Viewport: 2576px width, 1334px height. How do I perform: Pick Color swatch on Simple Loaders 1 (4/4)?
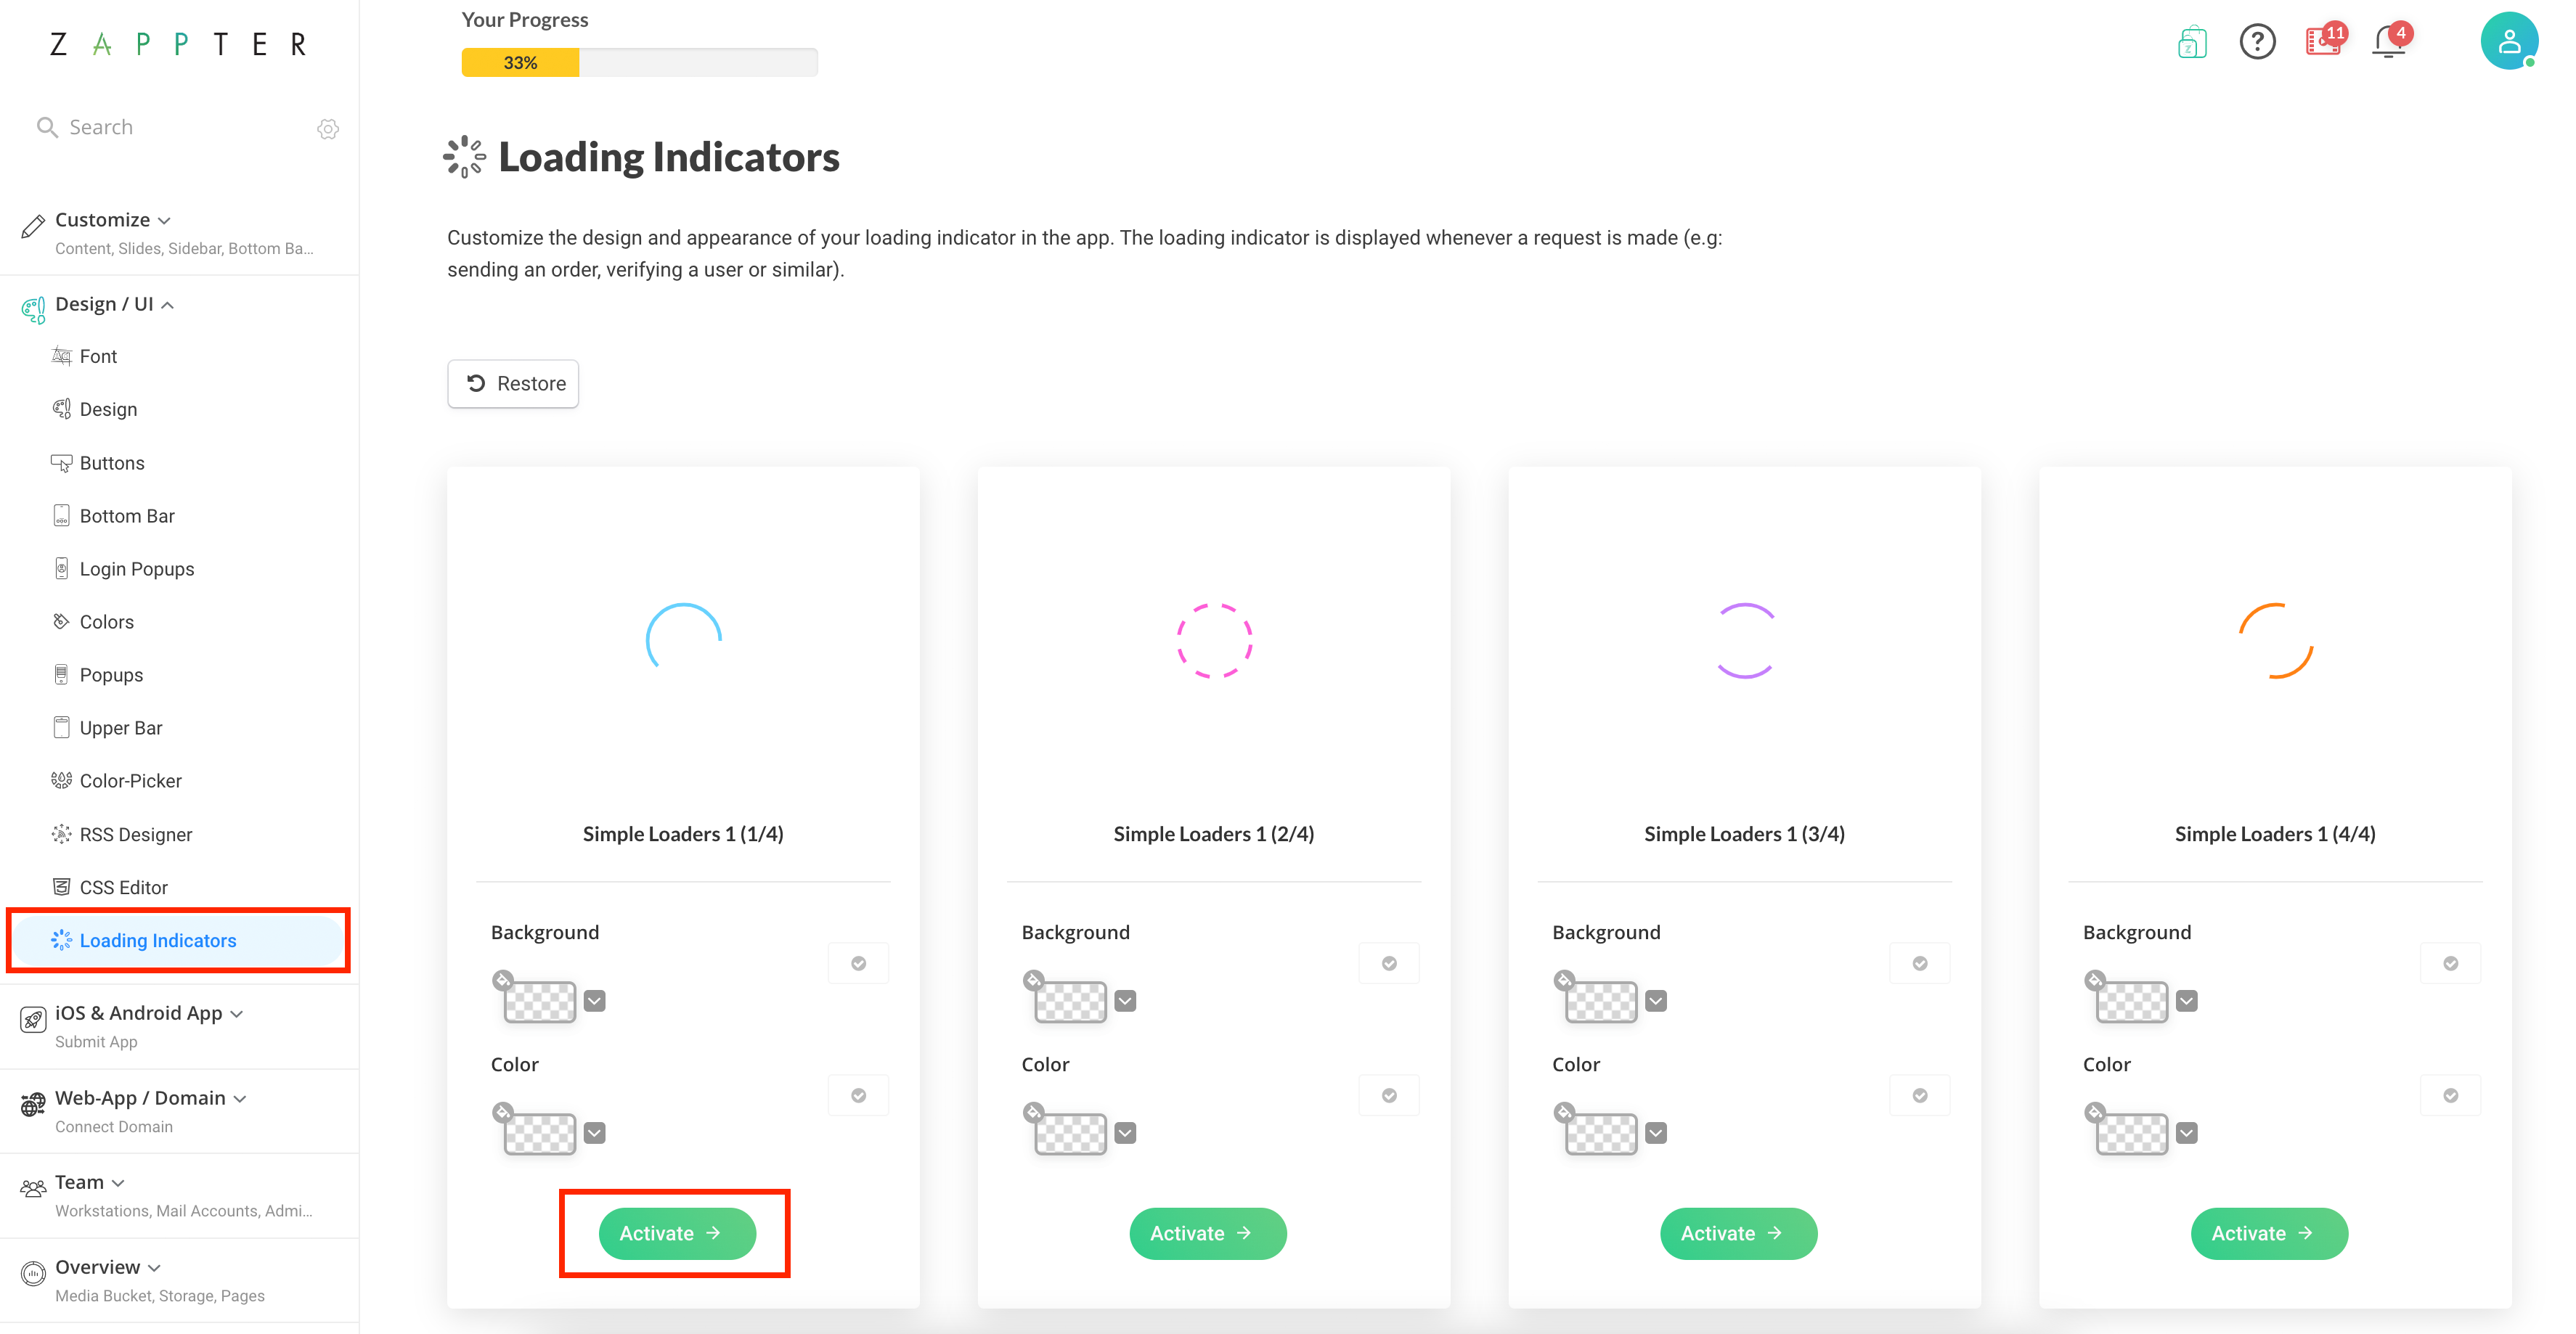tap(2132, 1132)
